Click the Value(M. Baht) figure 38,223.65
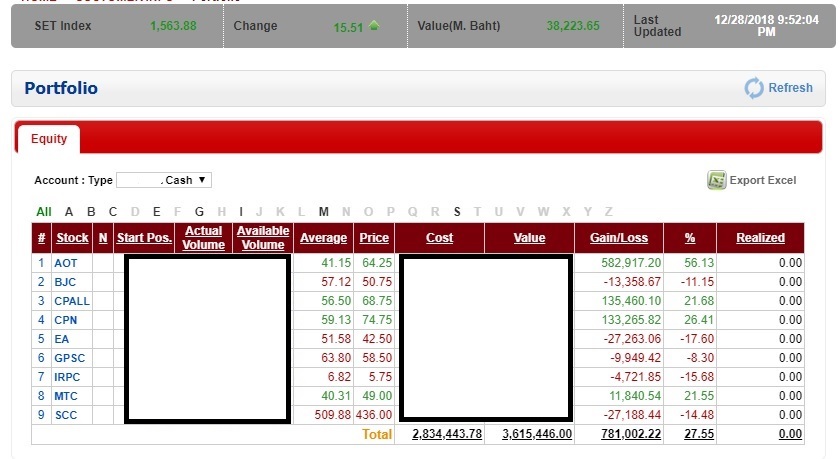The width and height of the screenshot is (840, 459). (573, 26)
